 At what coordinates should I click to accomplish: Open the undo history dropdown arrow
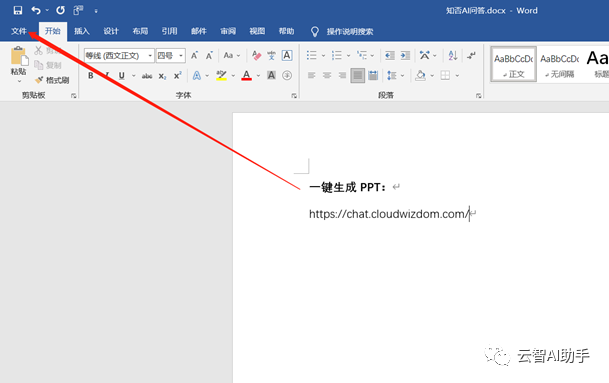point(47,10)
